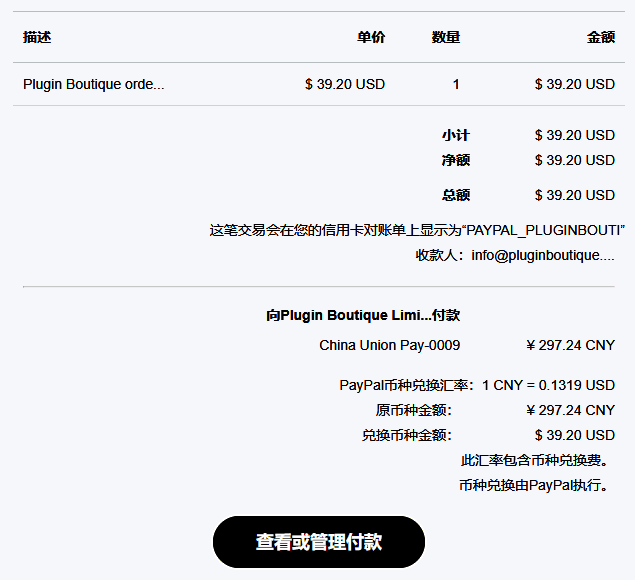Click China Union Pay-0009 payment method
Screen dimensions: 635x580
click(390, 345)
